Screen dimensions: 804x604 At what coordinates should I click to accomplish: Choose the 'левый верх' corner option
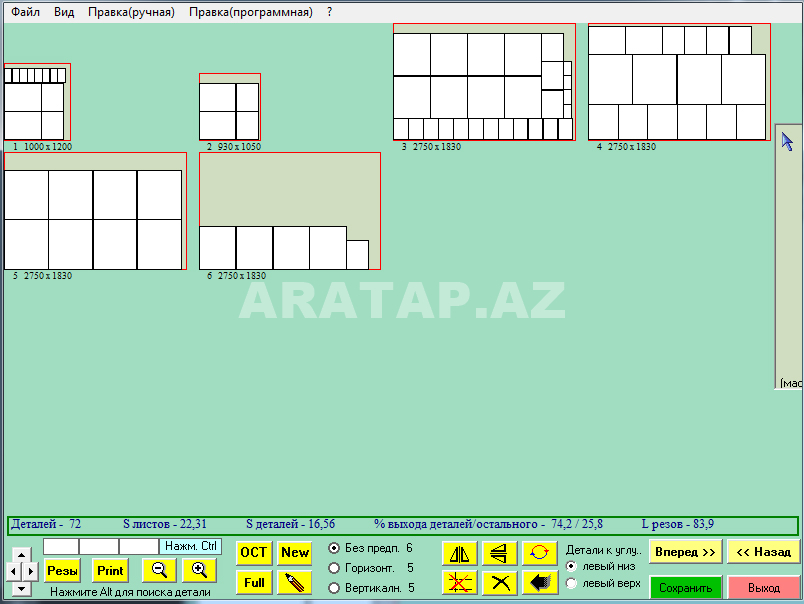(571, 584)
